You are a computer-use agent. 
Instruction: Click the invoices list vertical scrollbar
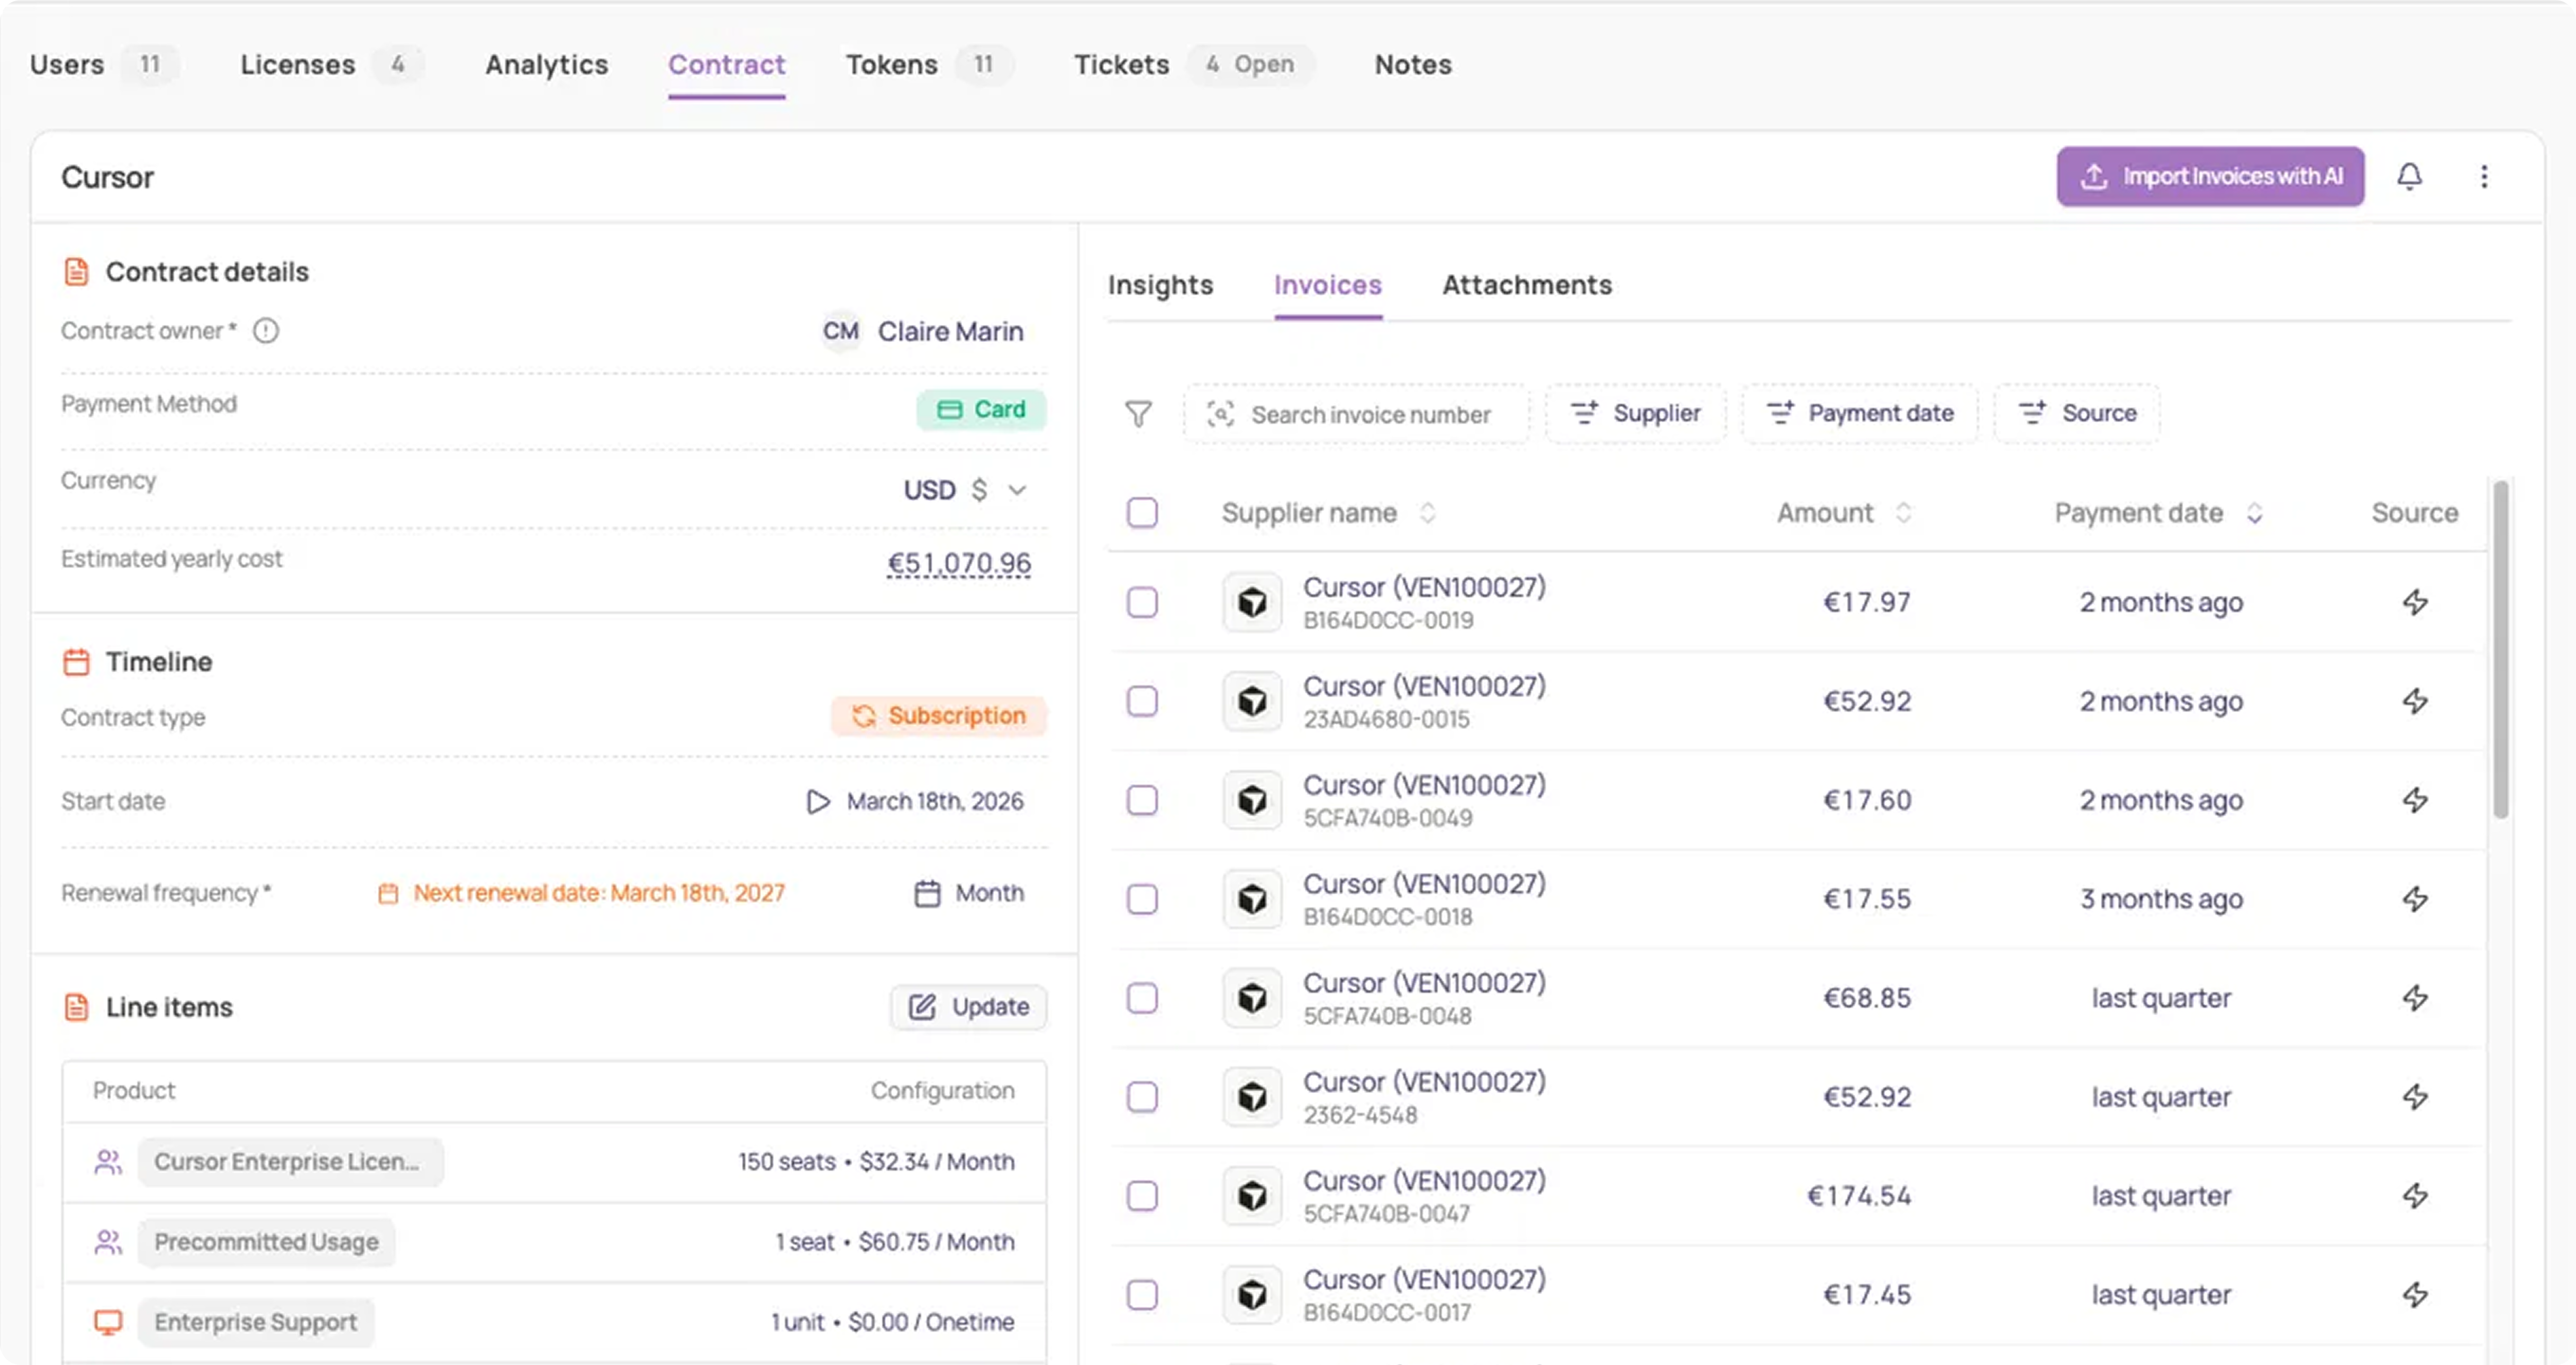(x=2500, y=650)
